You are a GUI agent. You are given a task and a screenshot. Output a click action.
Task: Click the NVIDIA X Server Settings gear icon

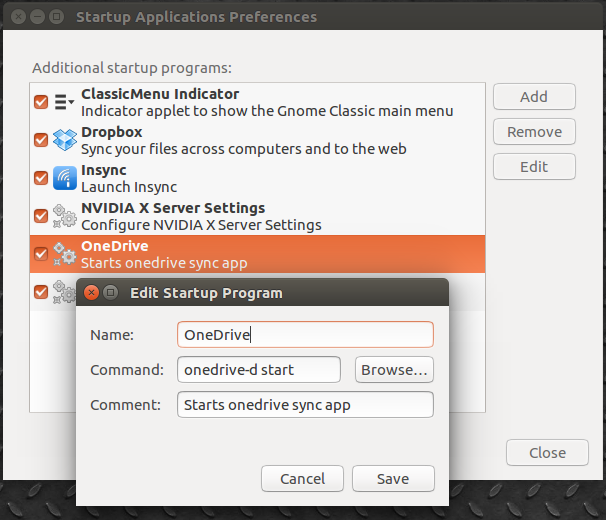coord(65,216)
